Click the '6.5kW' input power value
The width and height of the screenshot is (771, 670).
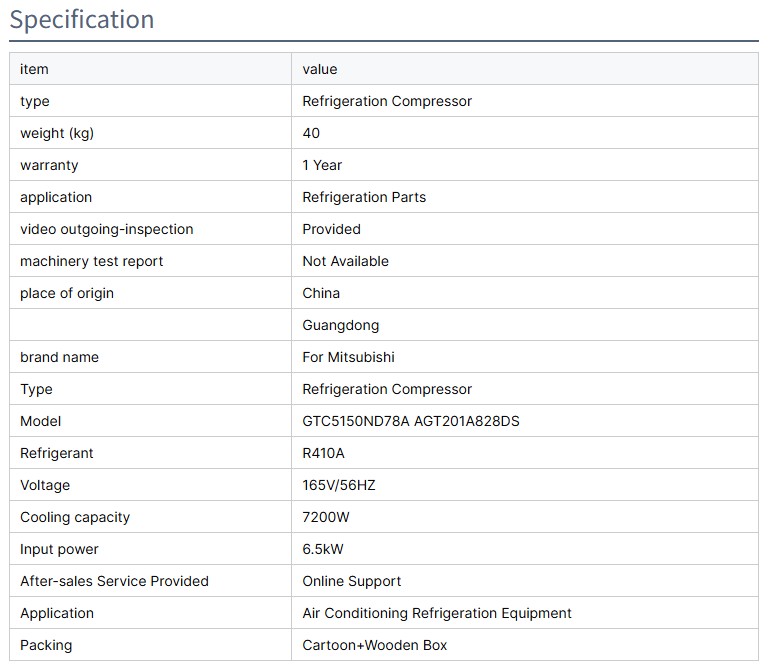click(x=323, y=549)
